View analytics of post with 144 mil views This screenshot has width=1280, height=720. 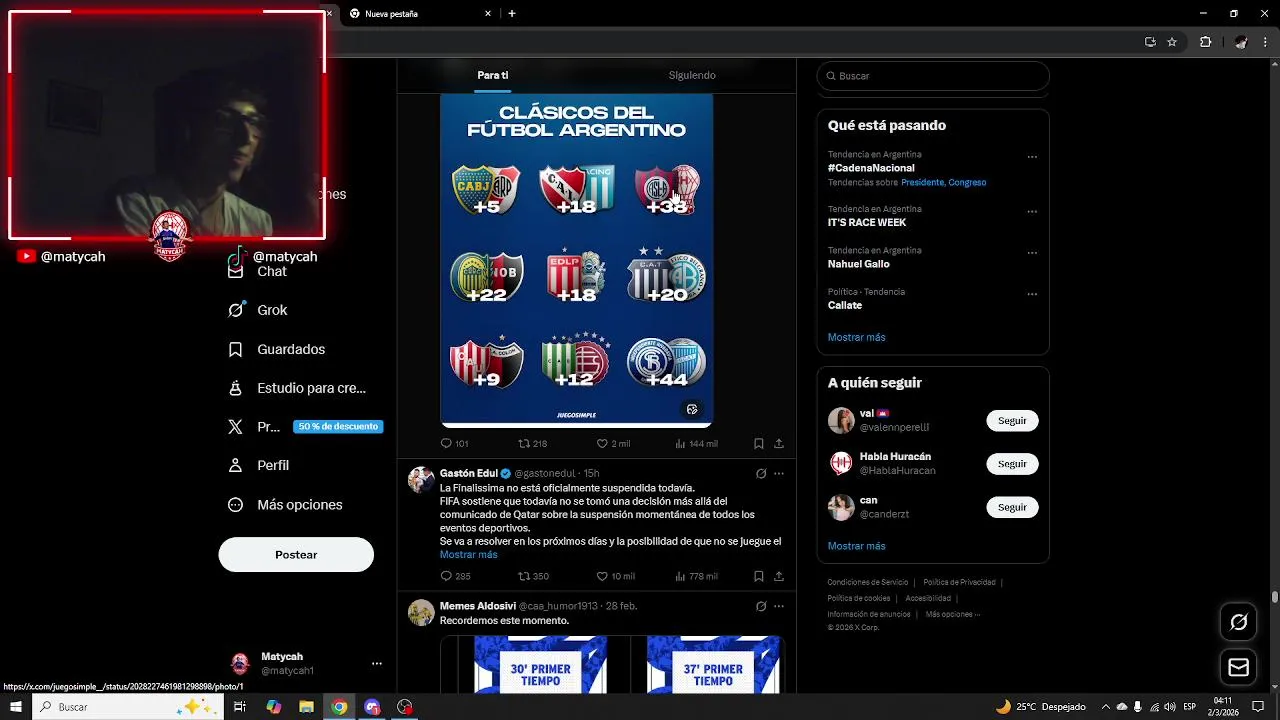click(697, 443)
